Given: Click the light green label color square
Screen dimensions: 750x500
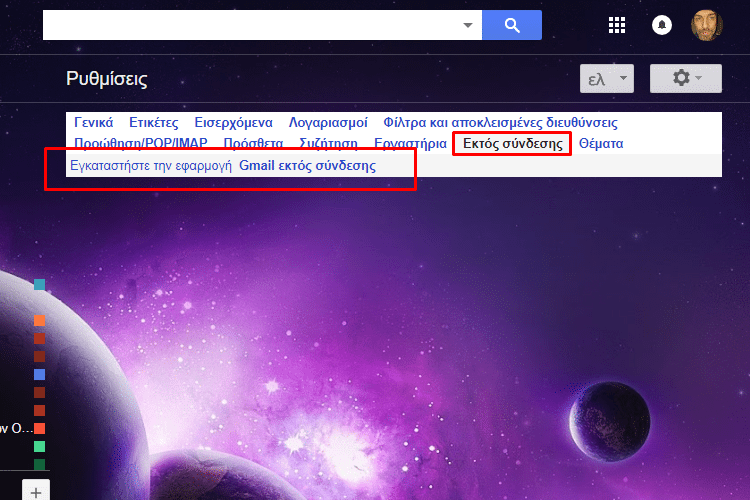Looking at the screenshot, I should click(x=40, y=446).
